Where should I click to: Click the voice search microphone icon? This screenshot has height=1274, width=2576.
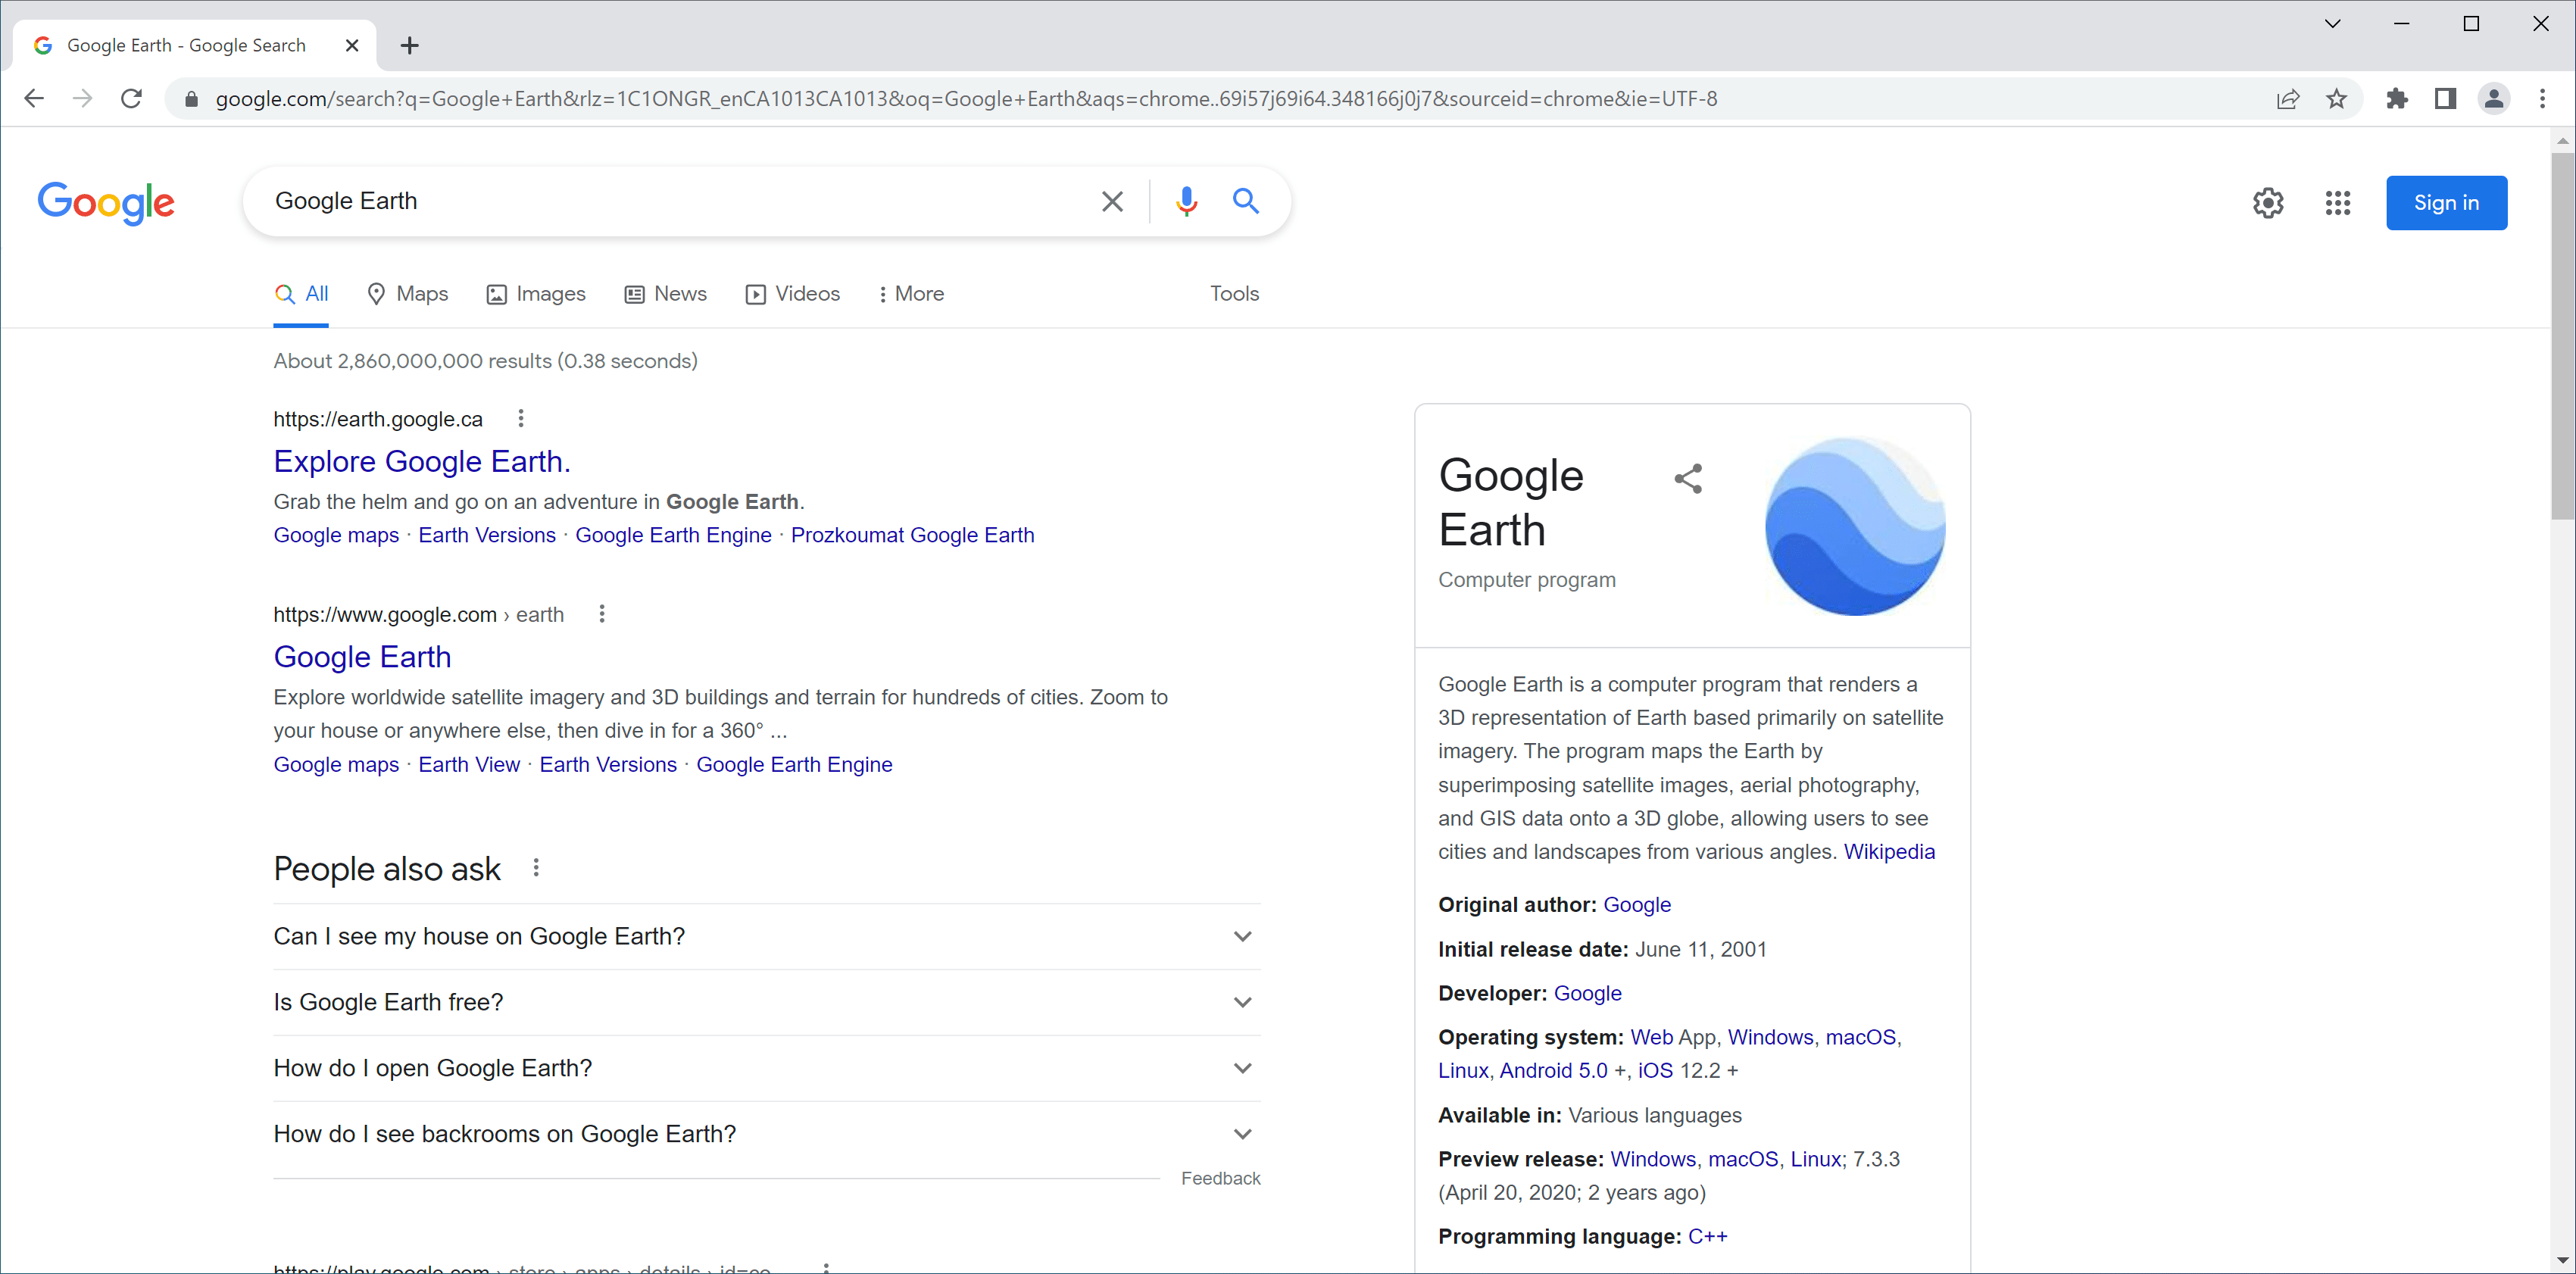pos(1186,202)
